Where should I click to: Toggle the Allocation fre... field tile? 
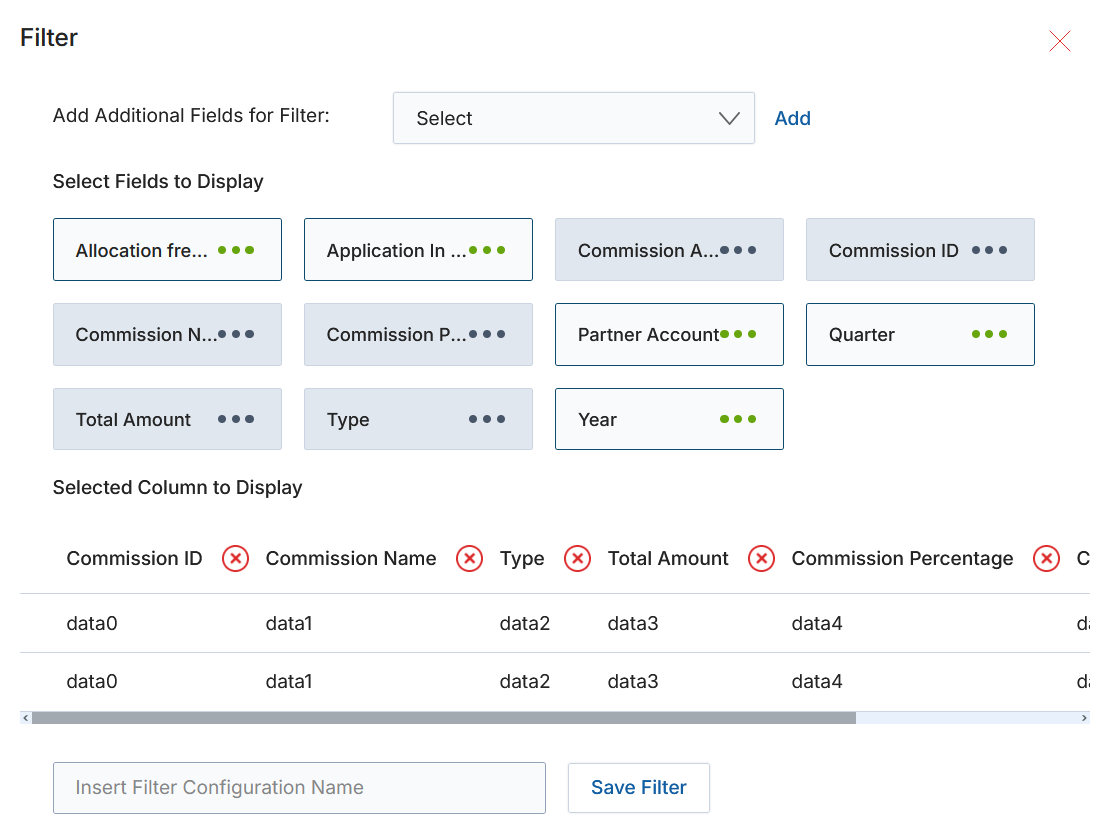pyautogui.click(x=167, y=250)
